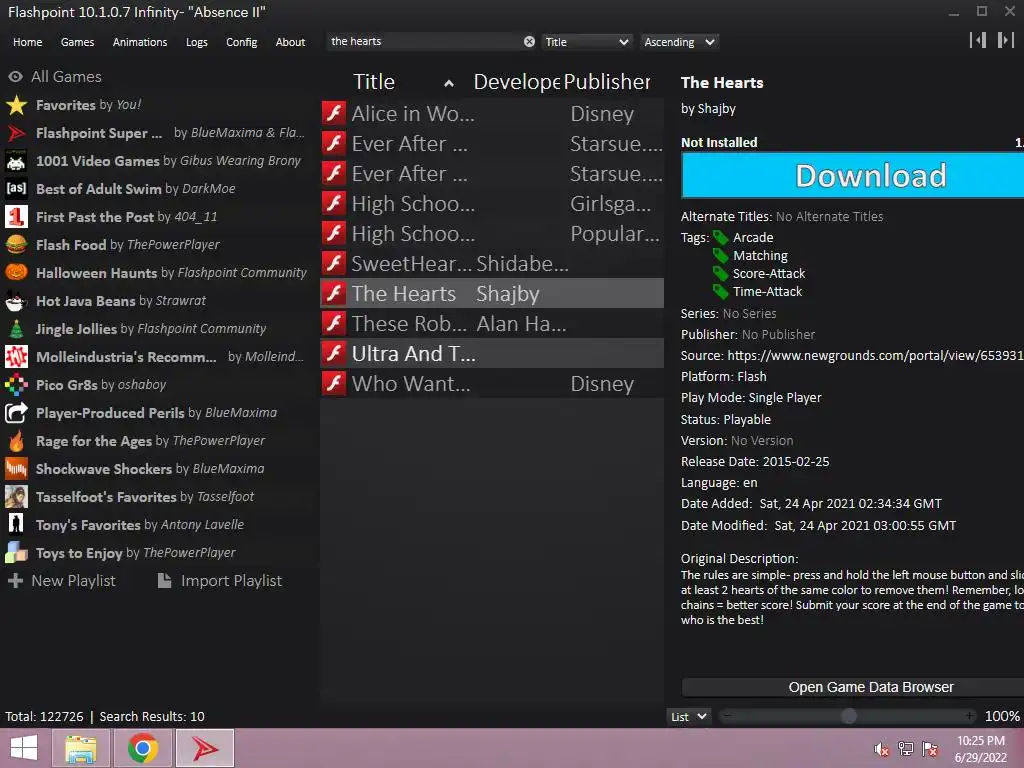Toggle the right sidebar with the second top-right bar icon
This screenshot has height=768, width=1024.
(1005, 40)
